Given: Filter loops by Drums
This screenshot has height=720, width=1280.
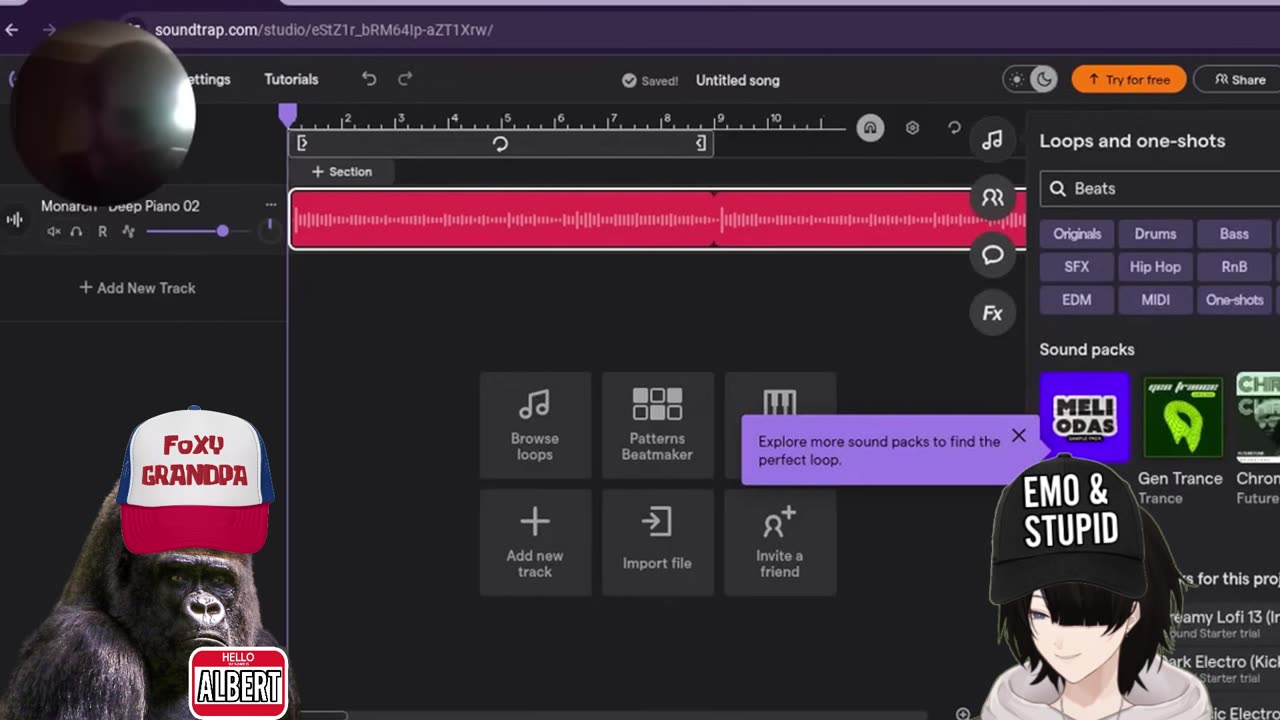Looking at the screenshot, I should (x=1155, y=234).
